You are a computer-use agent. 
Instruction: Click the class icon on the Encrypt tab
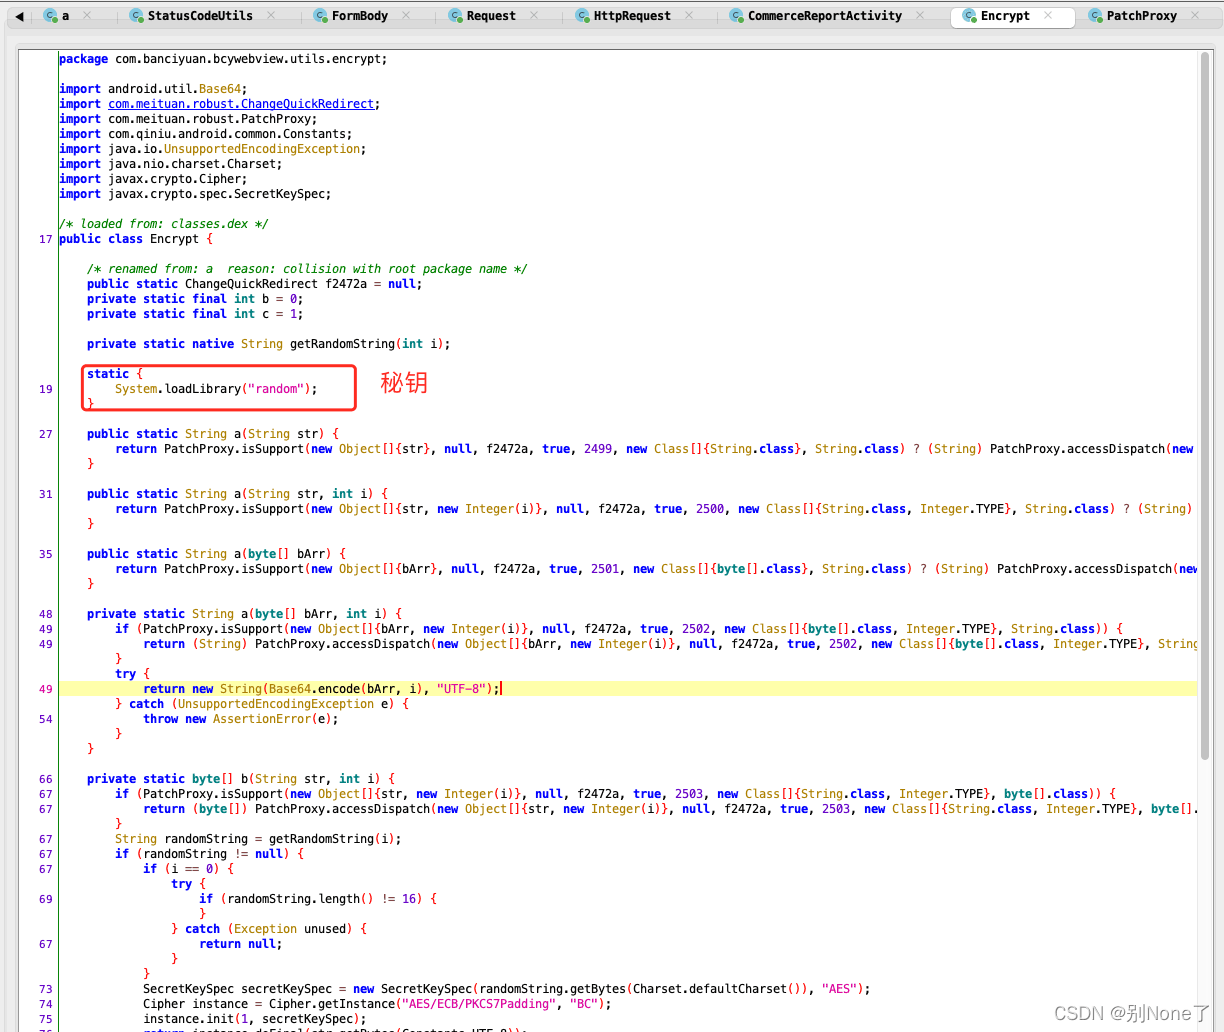969,16
